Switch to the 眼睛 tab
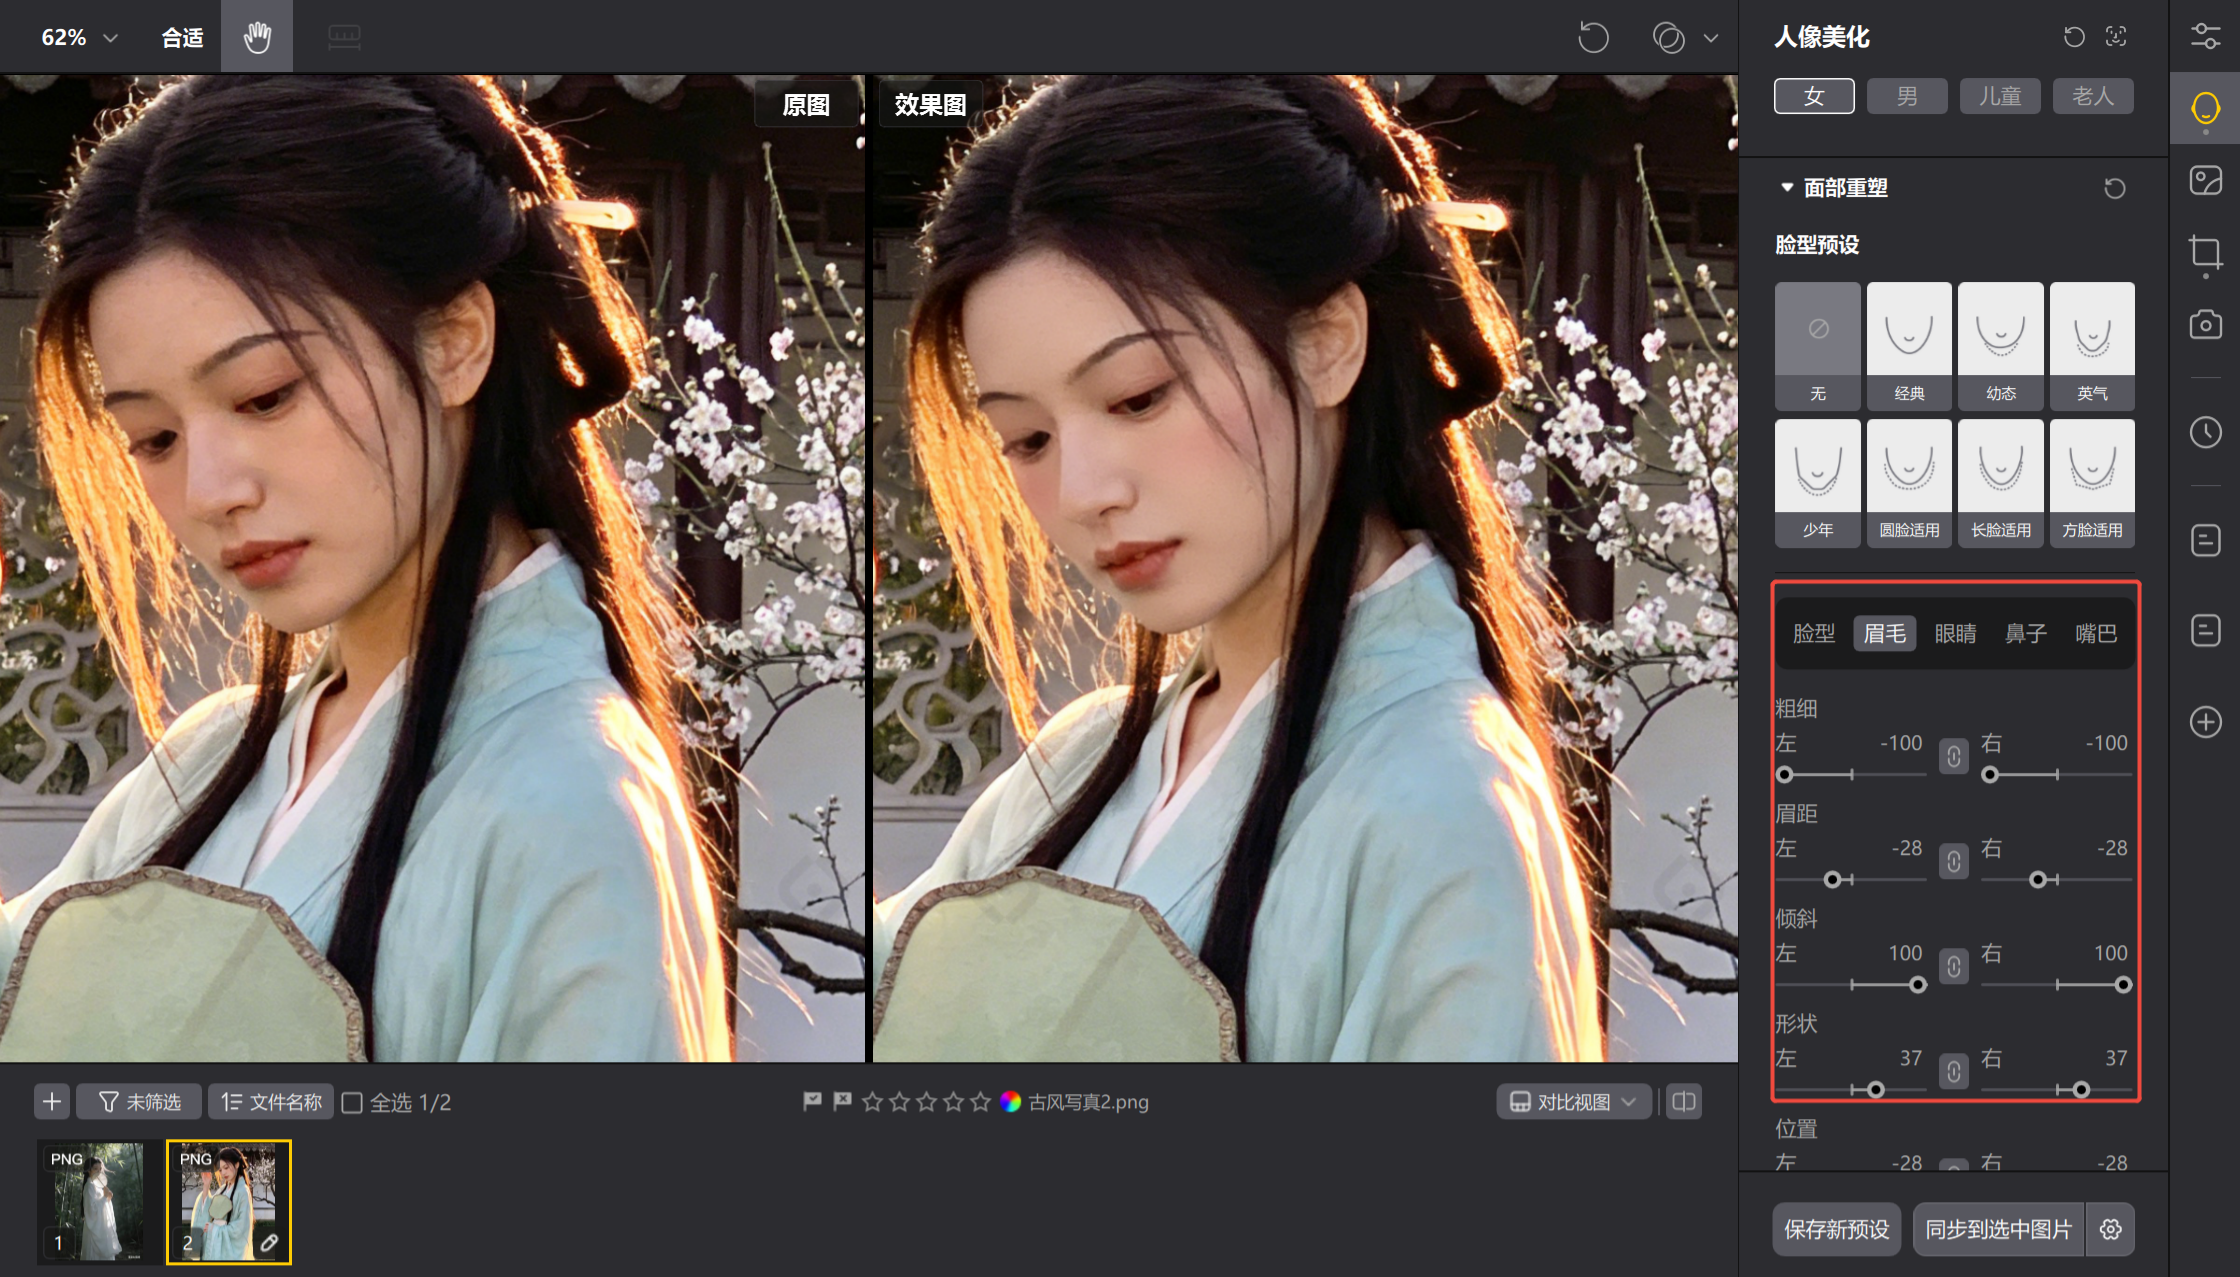The width and height of the screenshot is (2240, 1277). 1955,632
